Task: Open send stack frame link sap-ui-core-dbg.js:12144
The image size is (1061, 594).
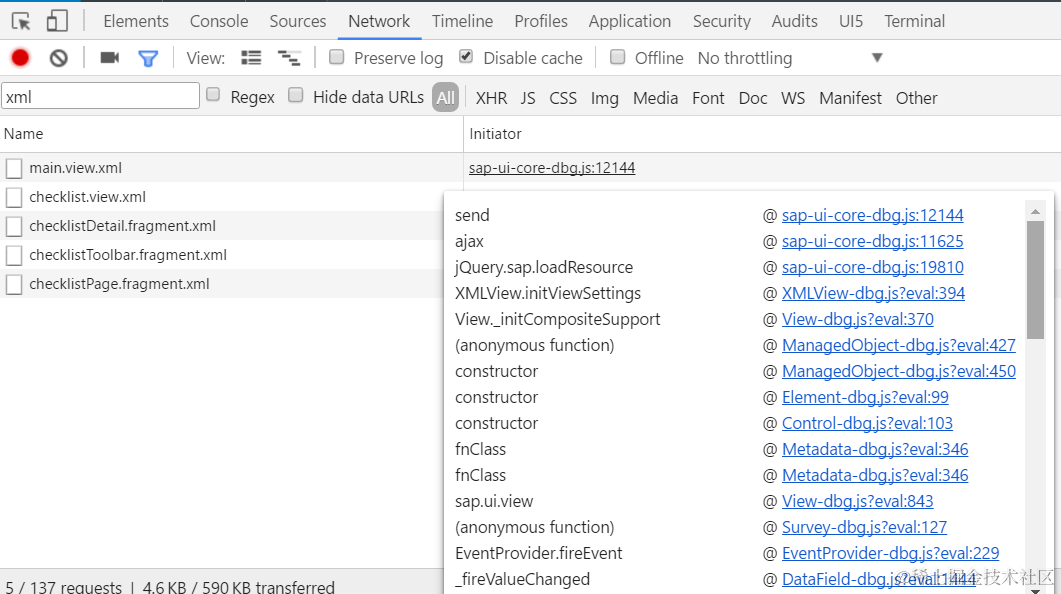Action: coord(872,215)
